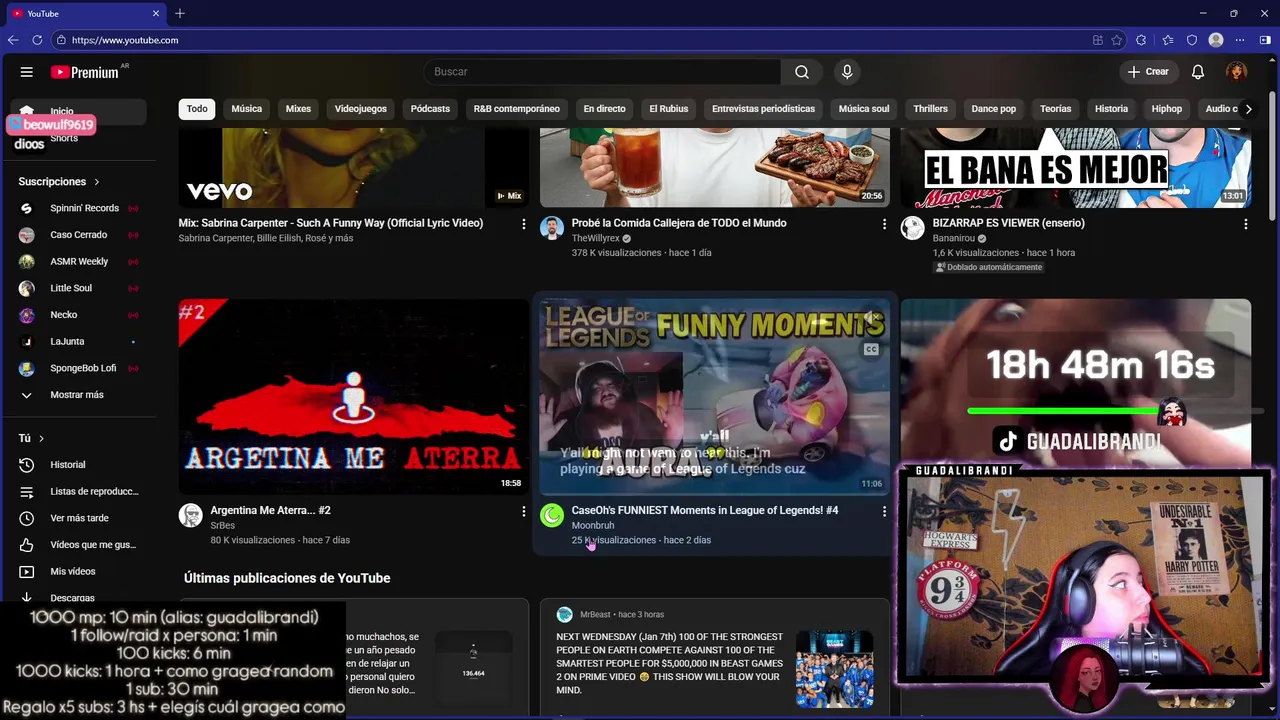
Task: Open options for BIZARRAP ES VIEWER video
Action: 1245,224
